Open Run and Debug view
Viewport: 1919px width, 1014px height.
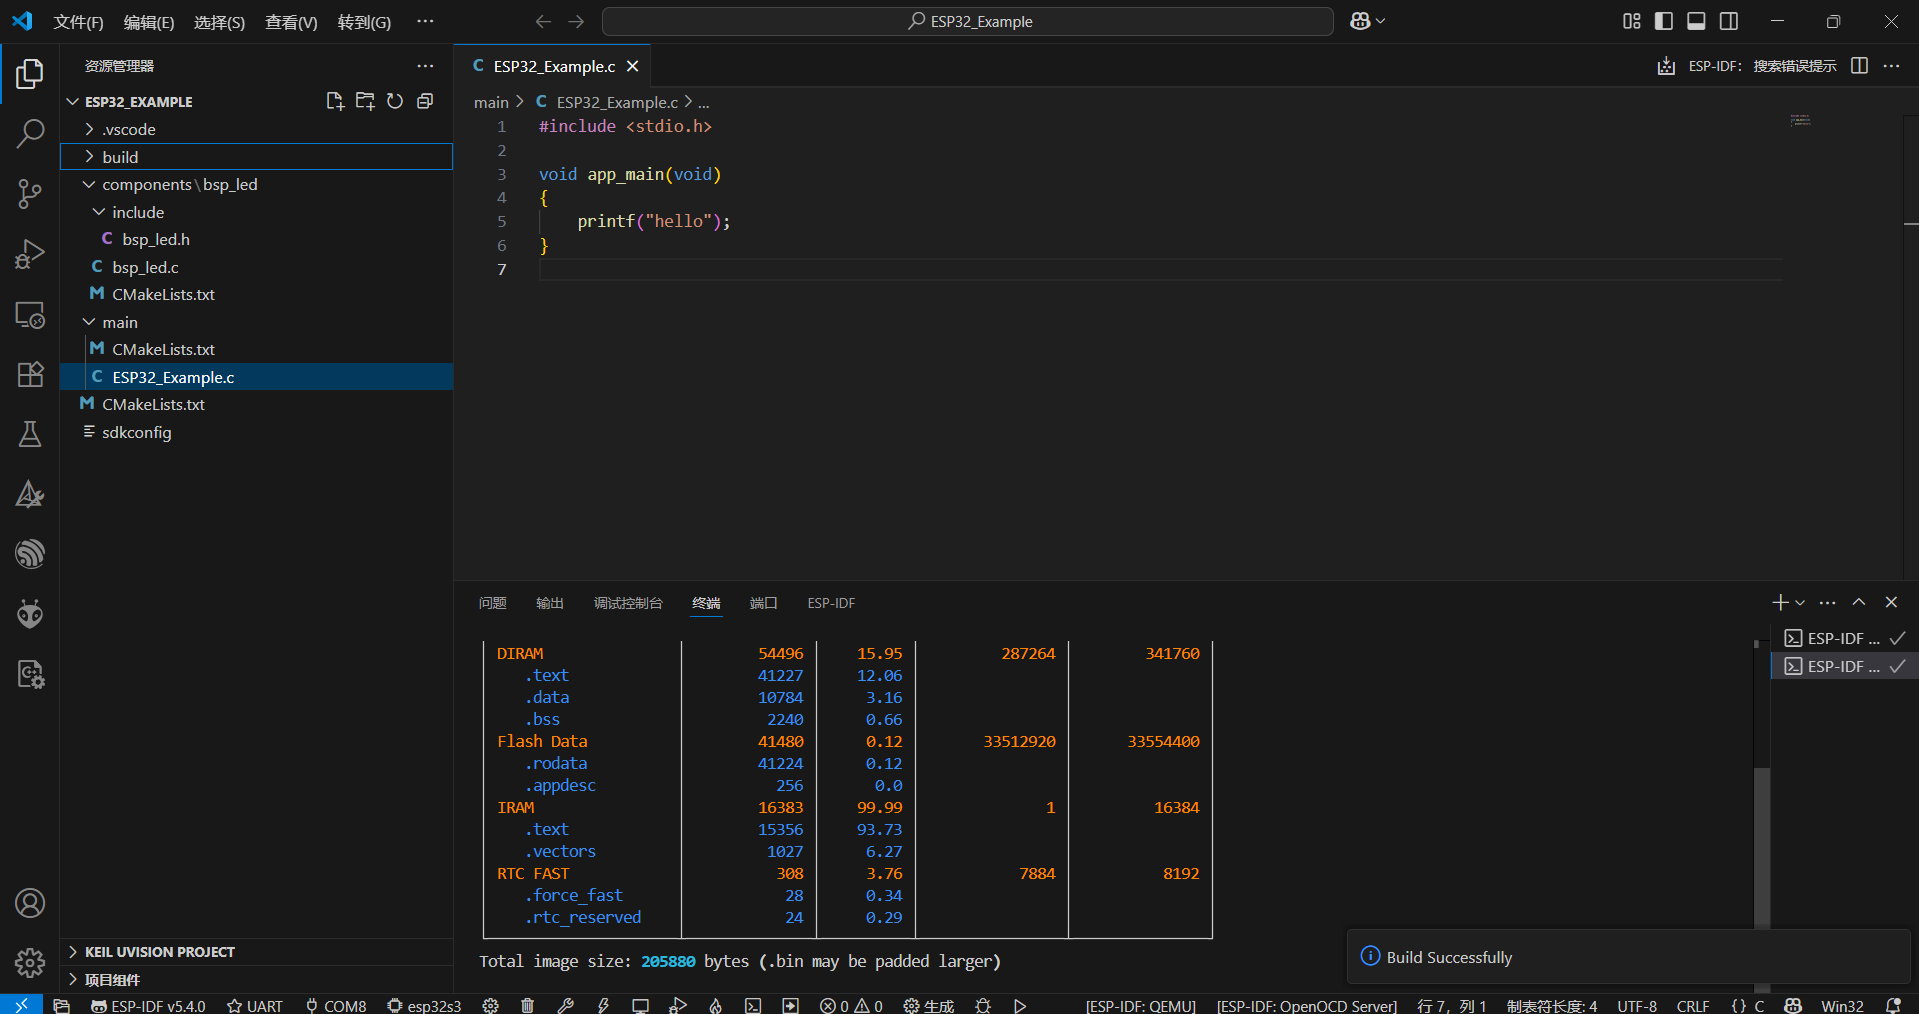(x=30, y=254)
